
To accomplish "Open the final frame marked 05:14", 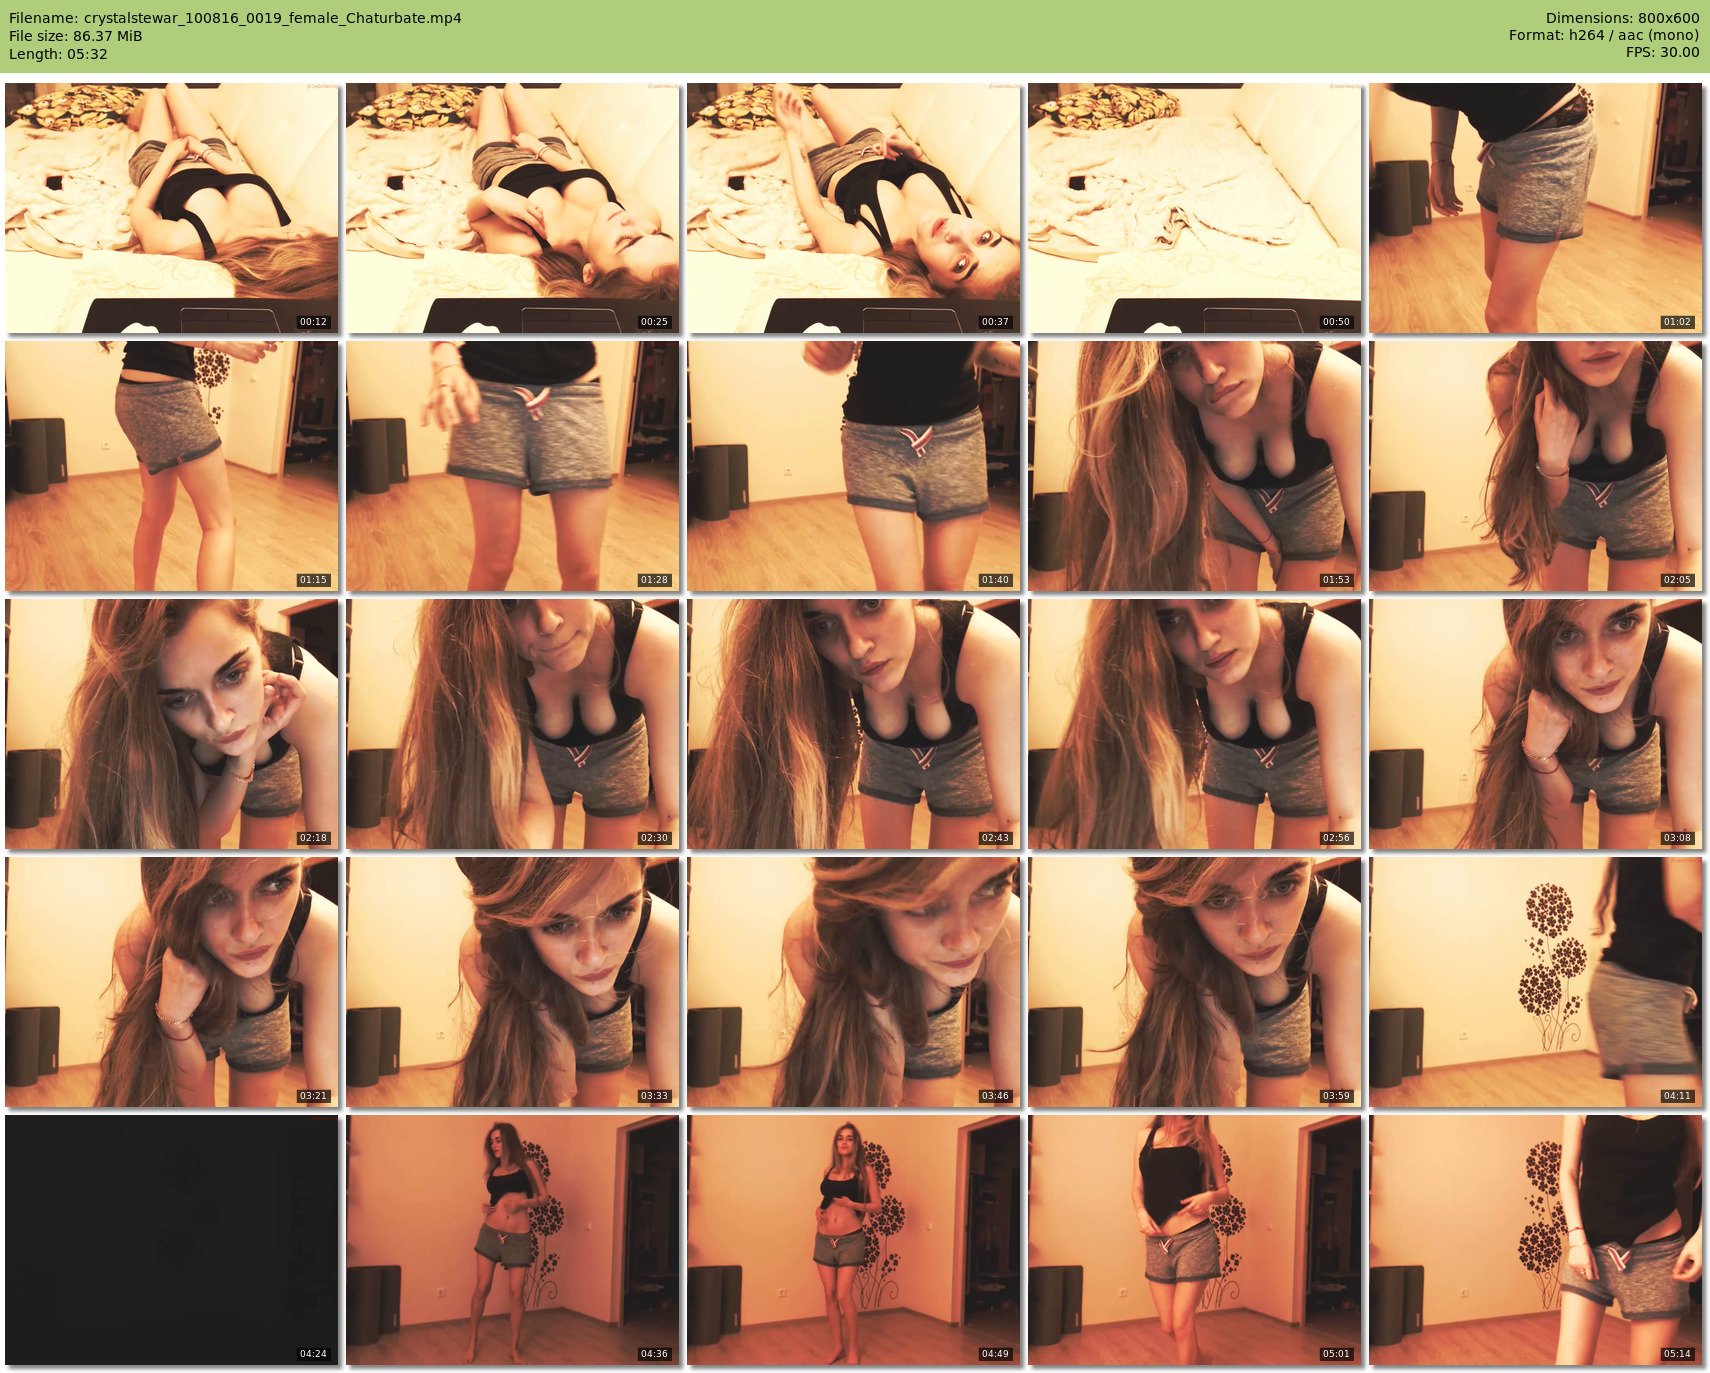I will tap(1536, 1240).
